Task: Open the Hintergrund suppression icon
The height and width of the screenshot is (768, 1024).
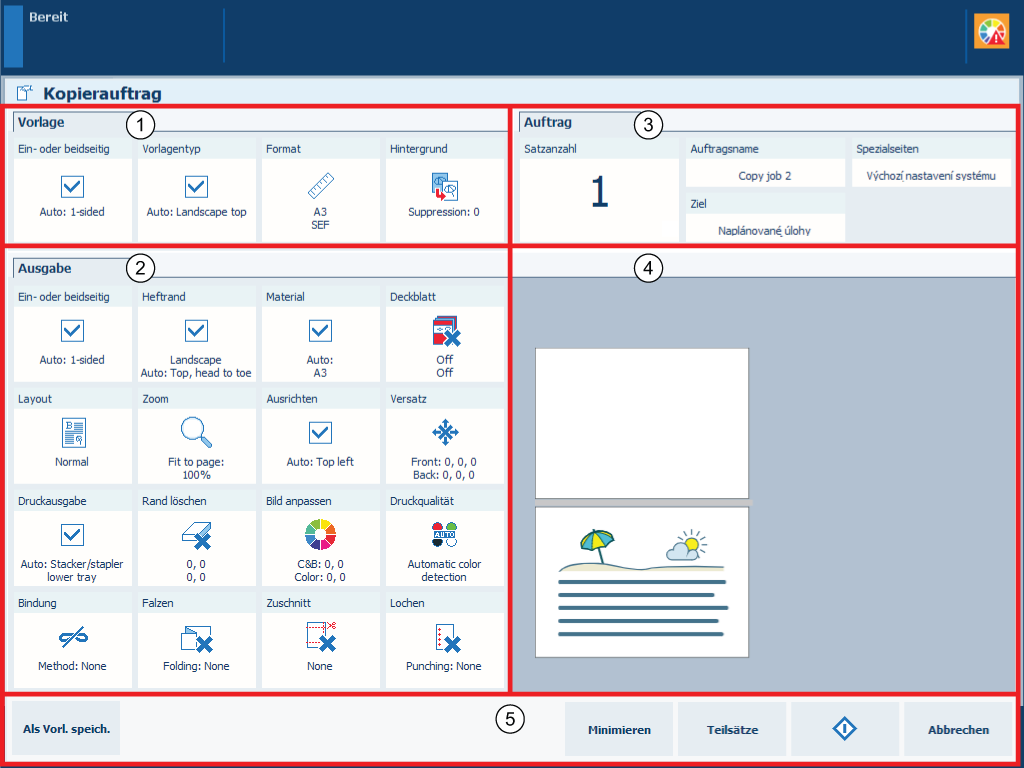Action: pyautogui.click(x=444, y=186)
